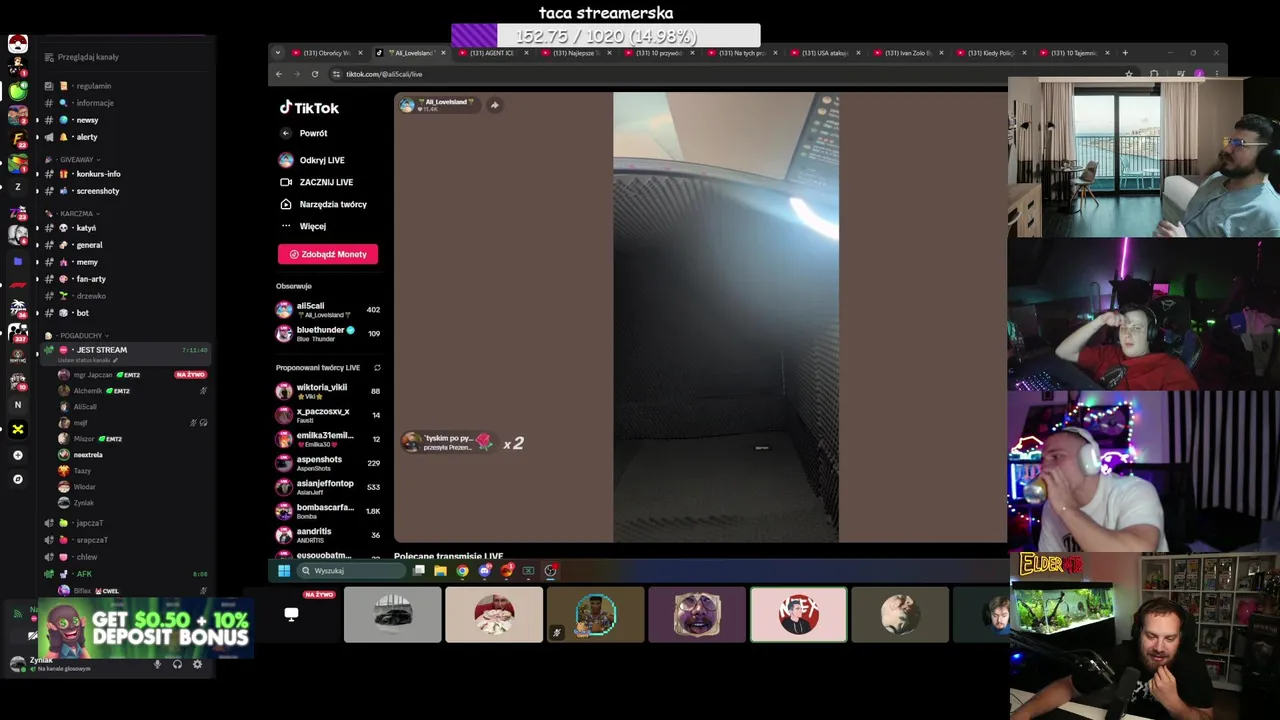Open x_paczosxv_x suggested LIVE creator
This screenshot has height=720, width=1280.
(328, 415)
